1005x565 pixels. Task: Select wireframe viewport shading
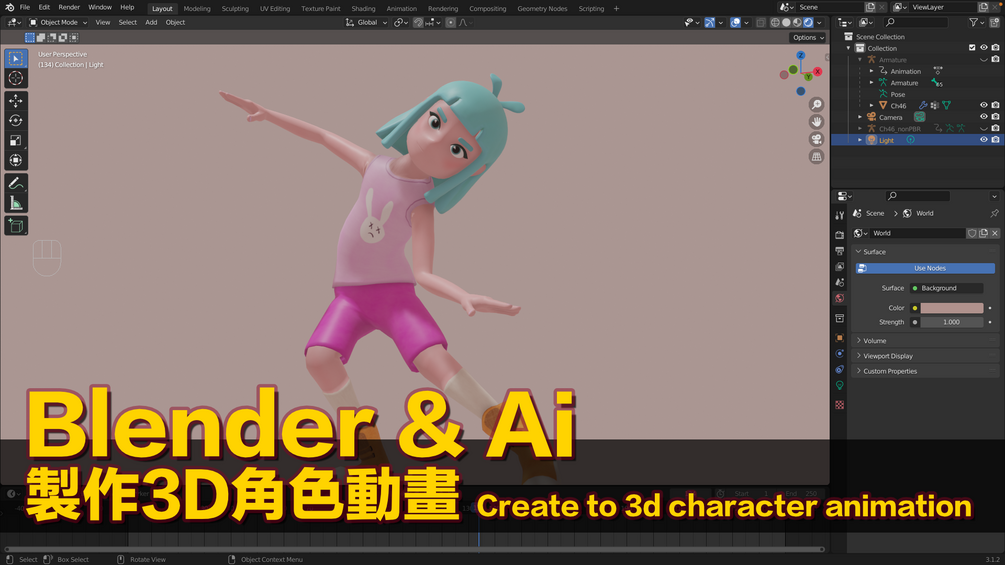[775, 22]
